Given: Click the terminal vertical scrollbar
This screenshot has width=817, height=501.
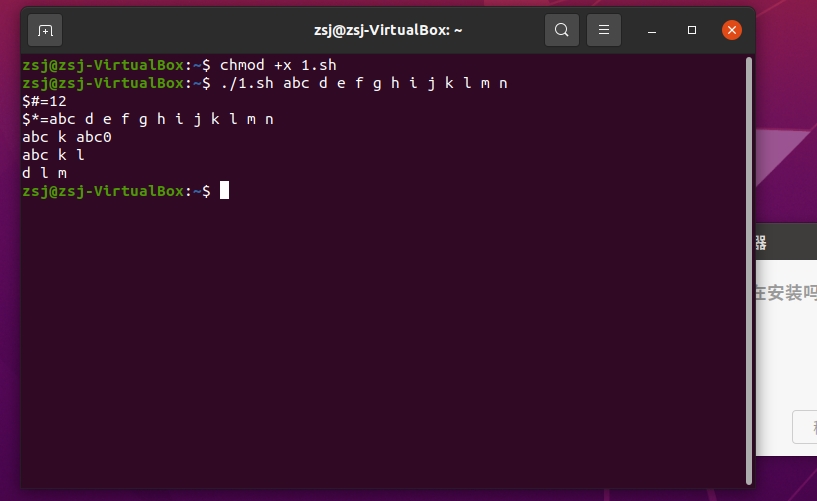Looking at the screenshot, I should 749,271.
